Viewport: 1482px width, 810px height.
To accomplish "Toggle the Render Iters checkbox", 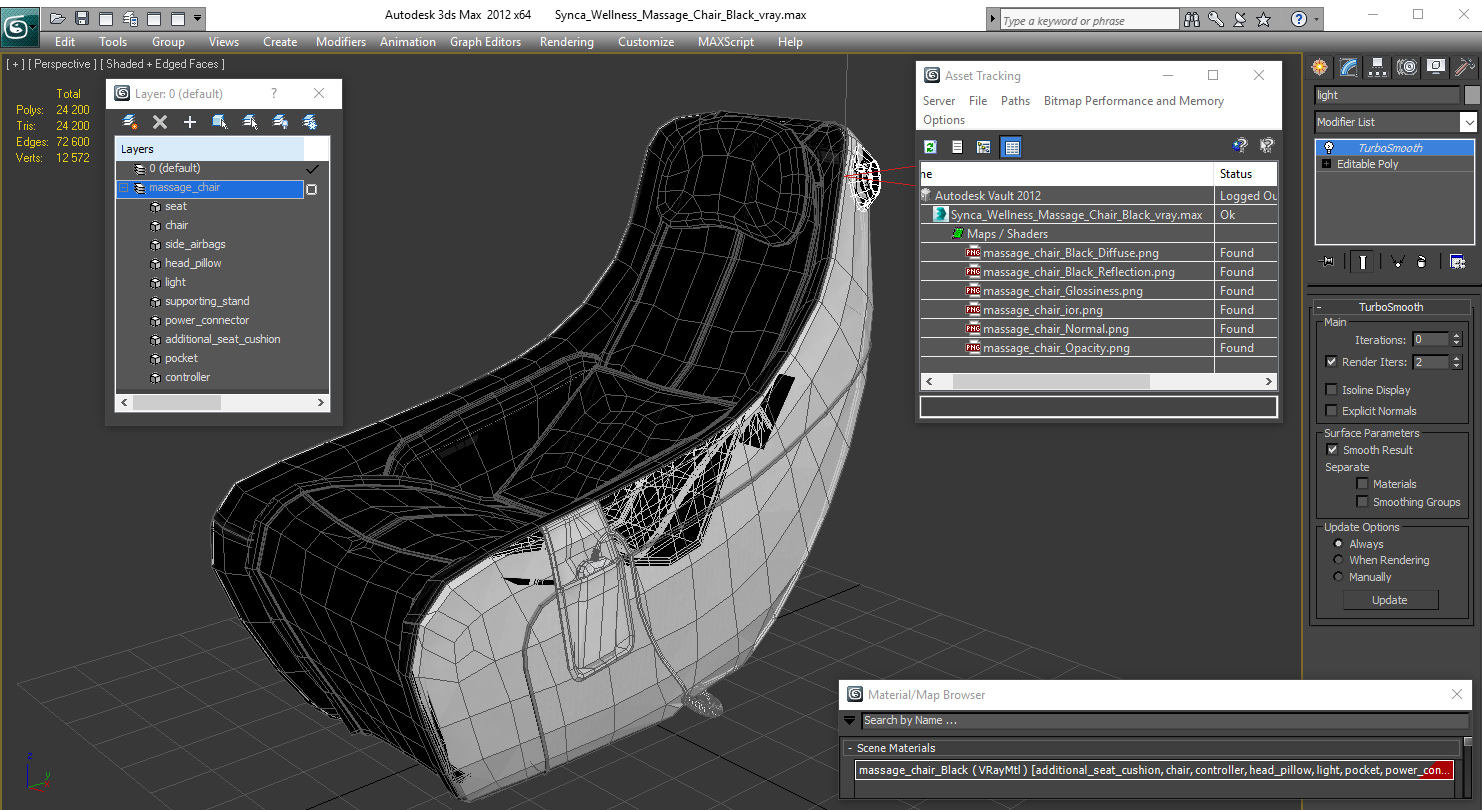I will 1331,362.
